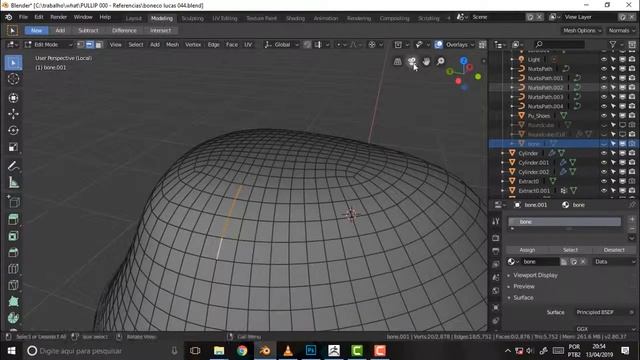Expand the Viewport Display panel
Image resolution: width=640 pixels, height=360 pixels.
(535, 275)
